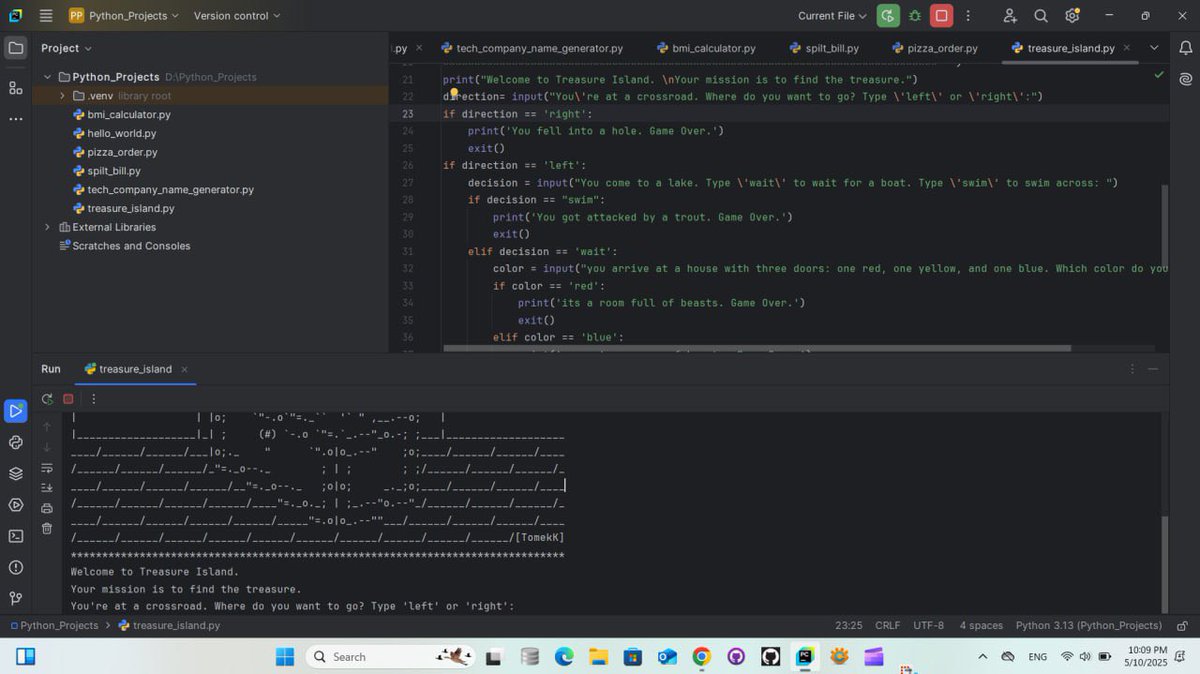This screenshot has width=1200, height=674.
Task: Open Search Everywhere magnifier
Action: point(1041,16)
